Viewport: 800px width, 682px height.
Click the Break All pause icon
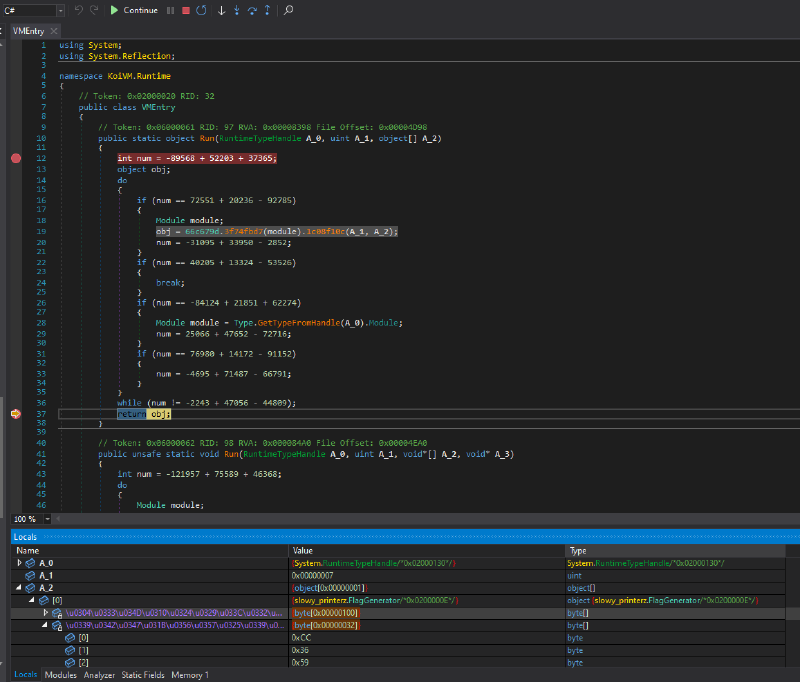click(x=170, y=10)
